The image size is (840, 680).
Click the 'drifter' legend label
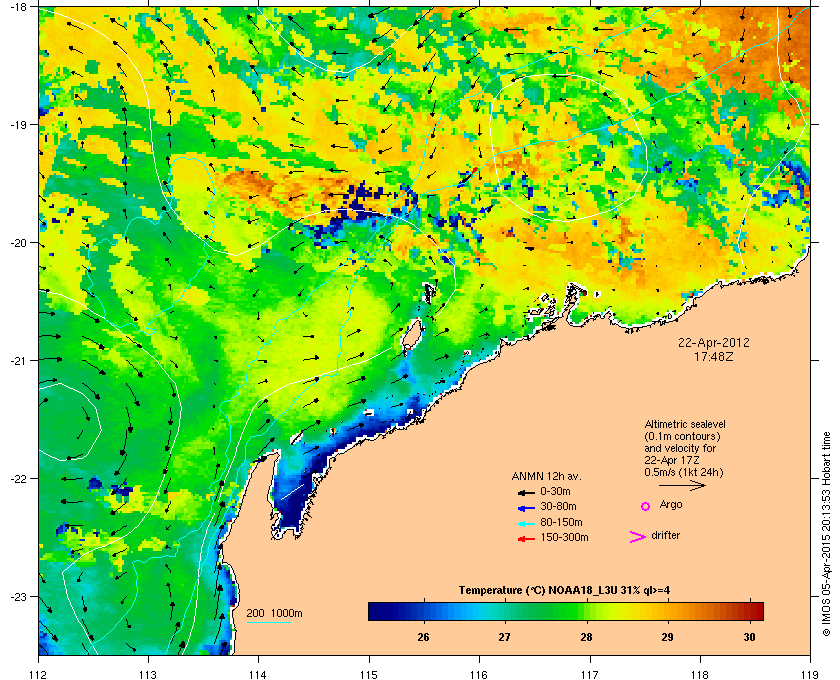(x=665, y=535)
